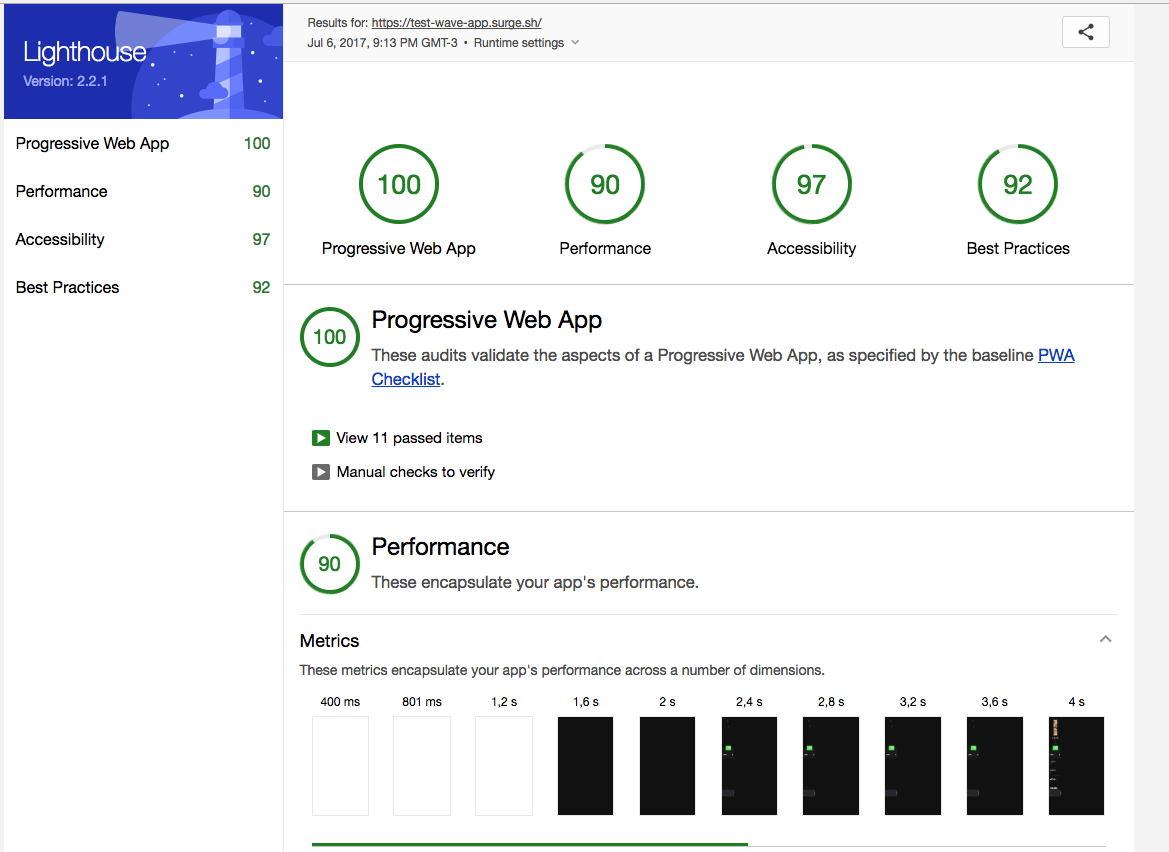Open the Runtime settings dropdown
The image size is (1169, 852).
[x=526, y=43]
